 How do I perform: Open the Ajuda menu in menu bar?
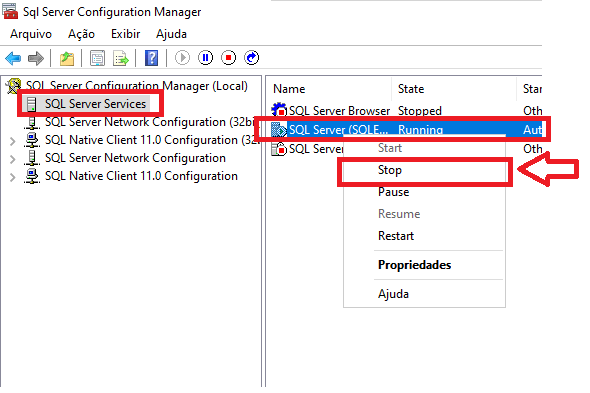(171, 34)
